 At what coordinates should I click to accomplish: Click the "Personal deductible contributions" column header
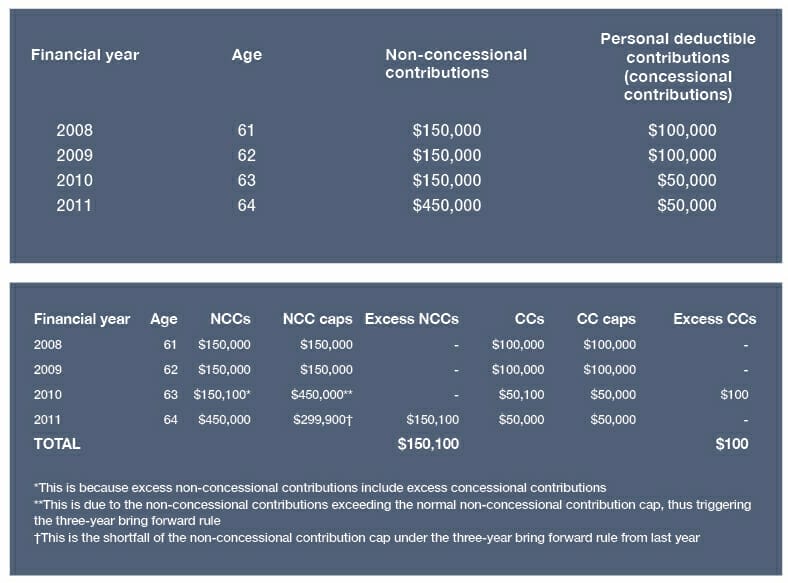coord(677,66)
